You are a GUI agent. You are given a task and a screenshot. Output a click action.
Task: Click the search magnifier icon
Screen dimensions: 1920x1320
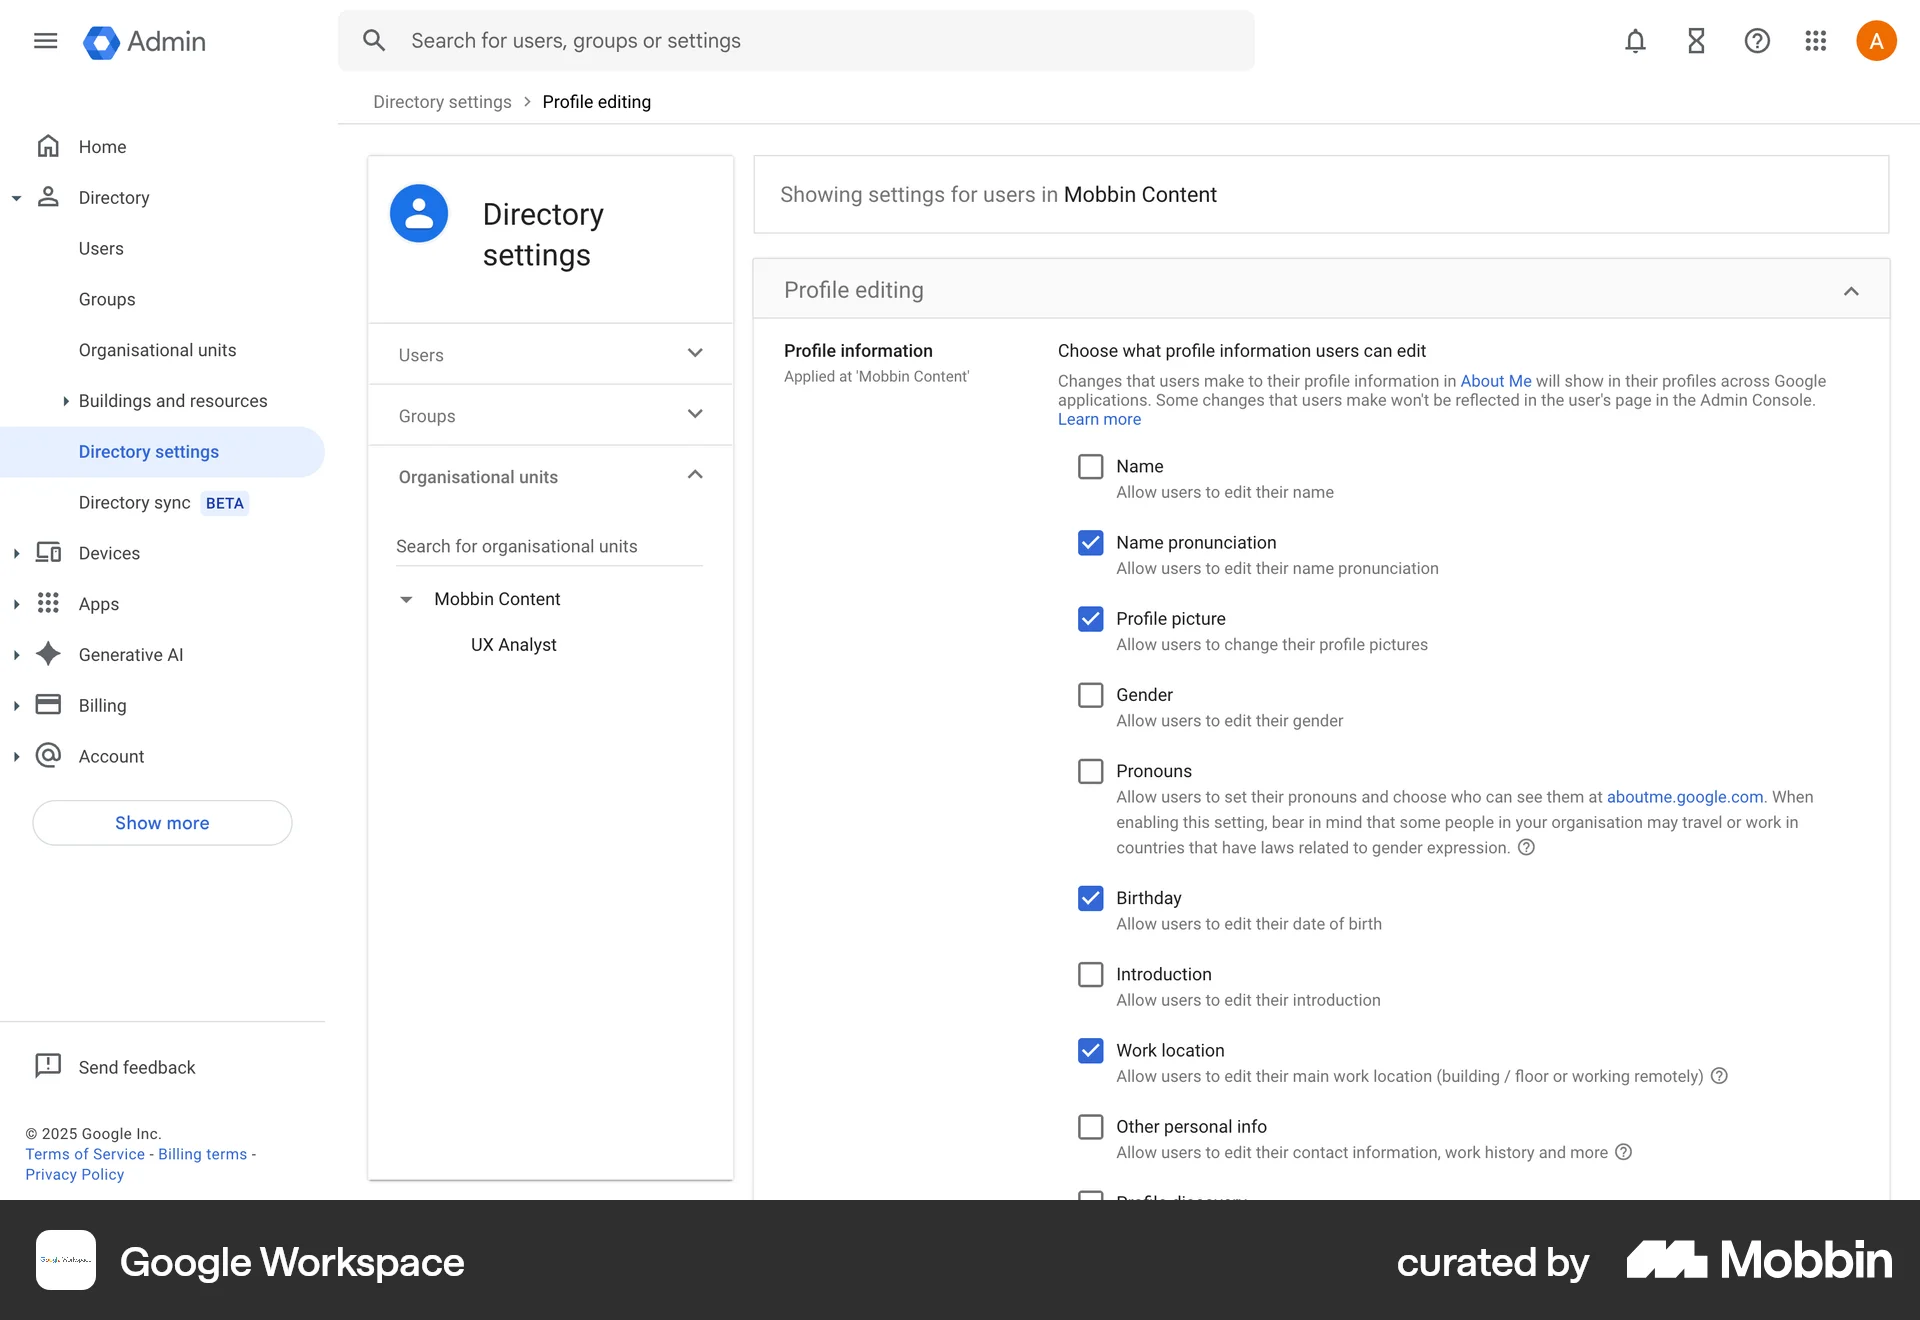tap(374, 40)
